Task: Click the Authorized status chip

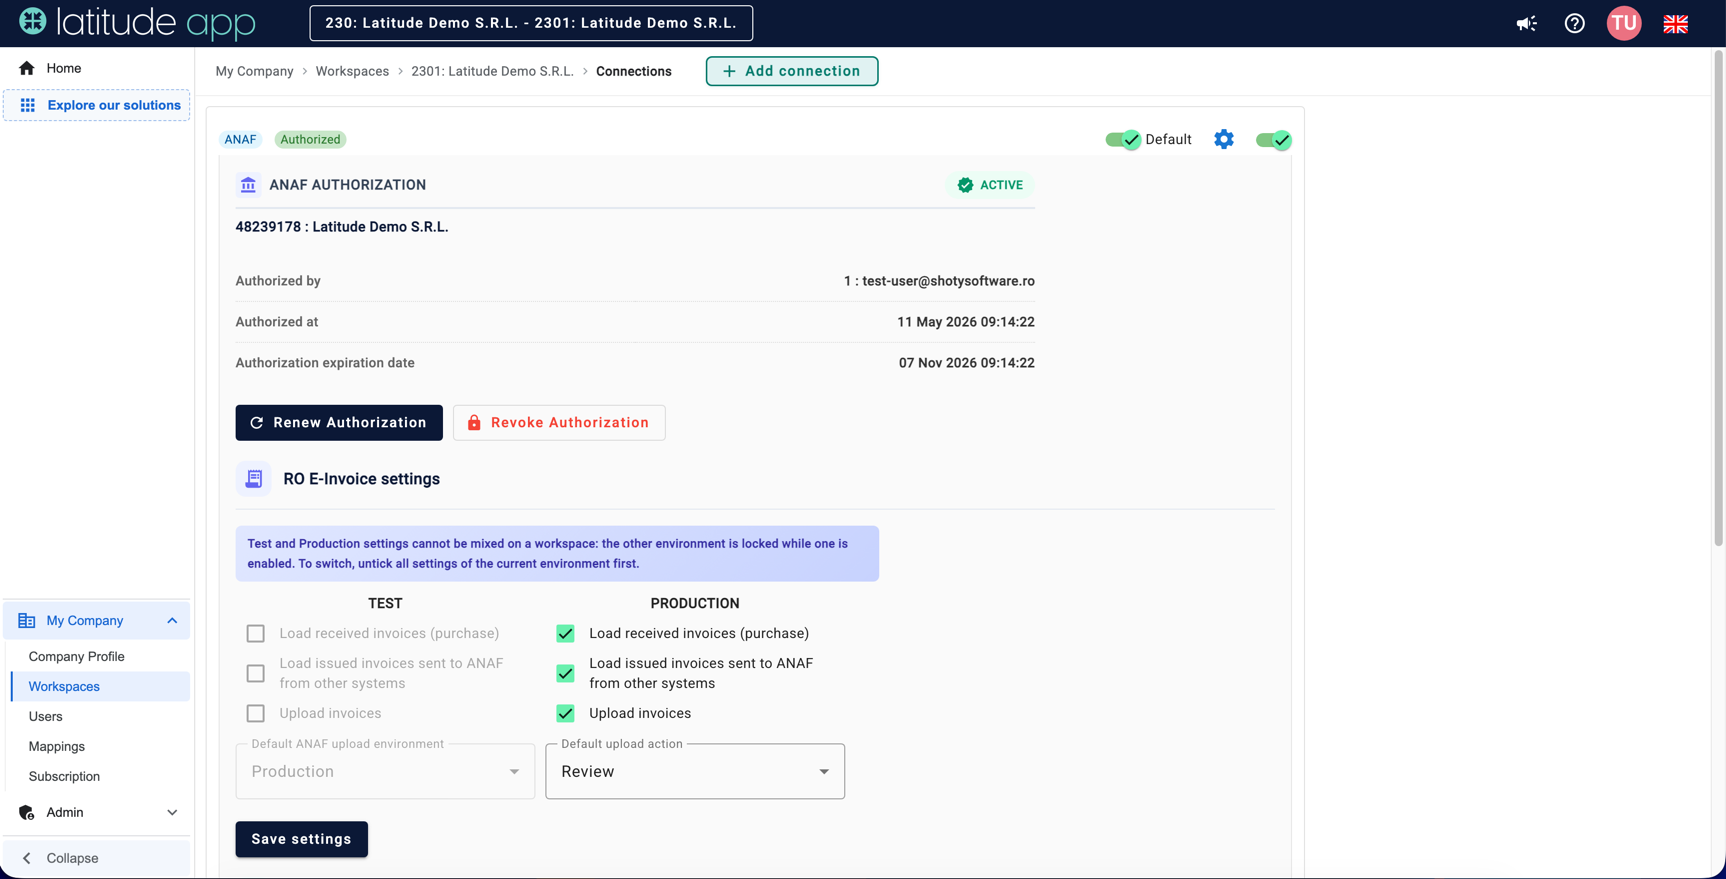Action: coord(310,139)
